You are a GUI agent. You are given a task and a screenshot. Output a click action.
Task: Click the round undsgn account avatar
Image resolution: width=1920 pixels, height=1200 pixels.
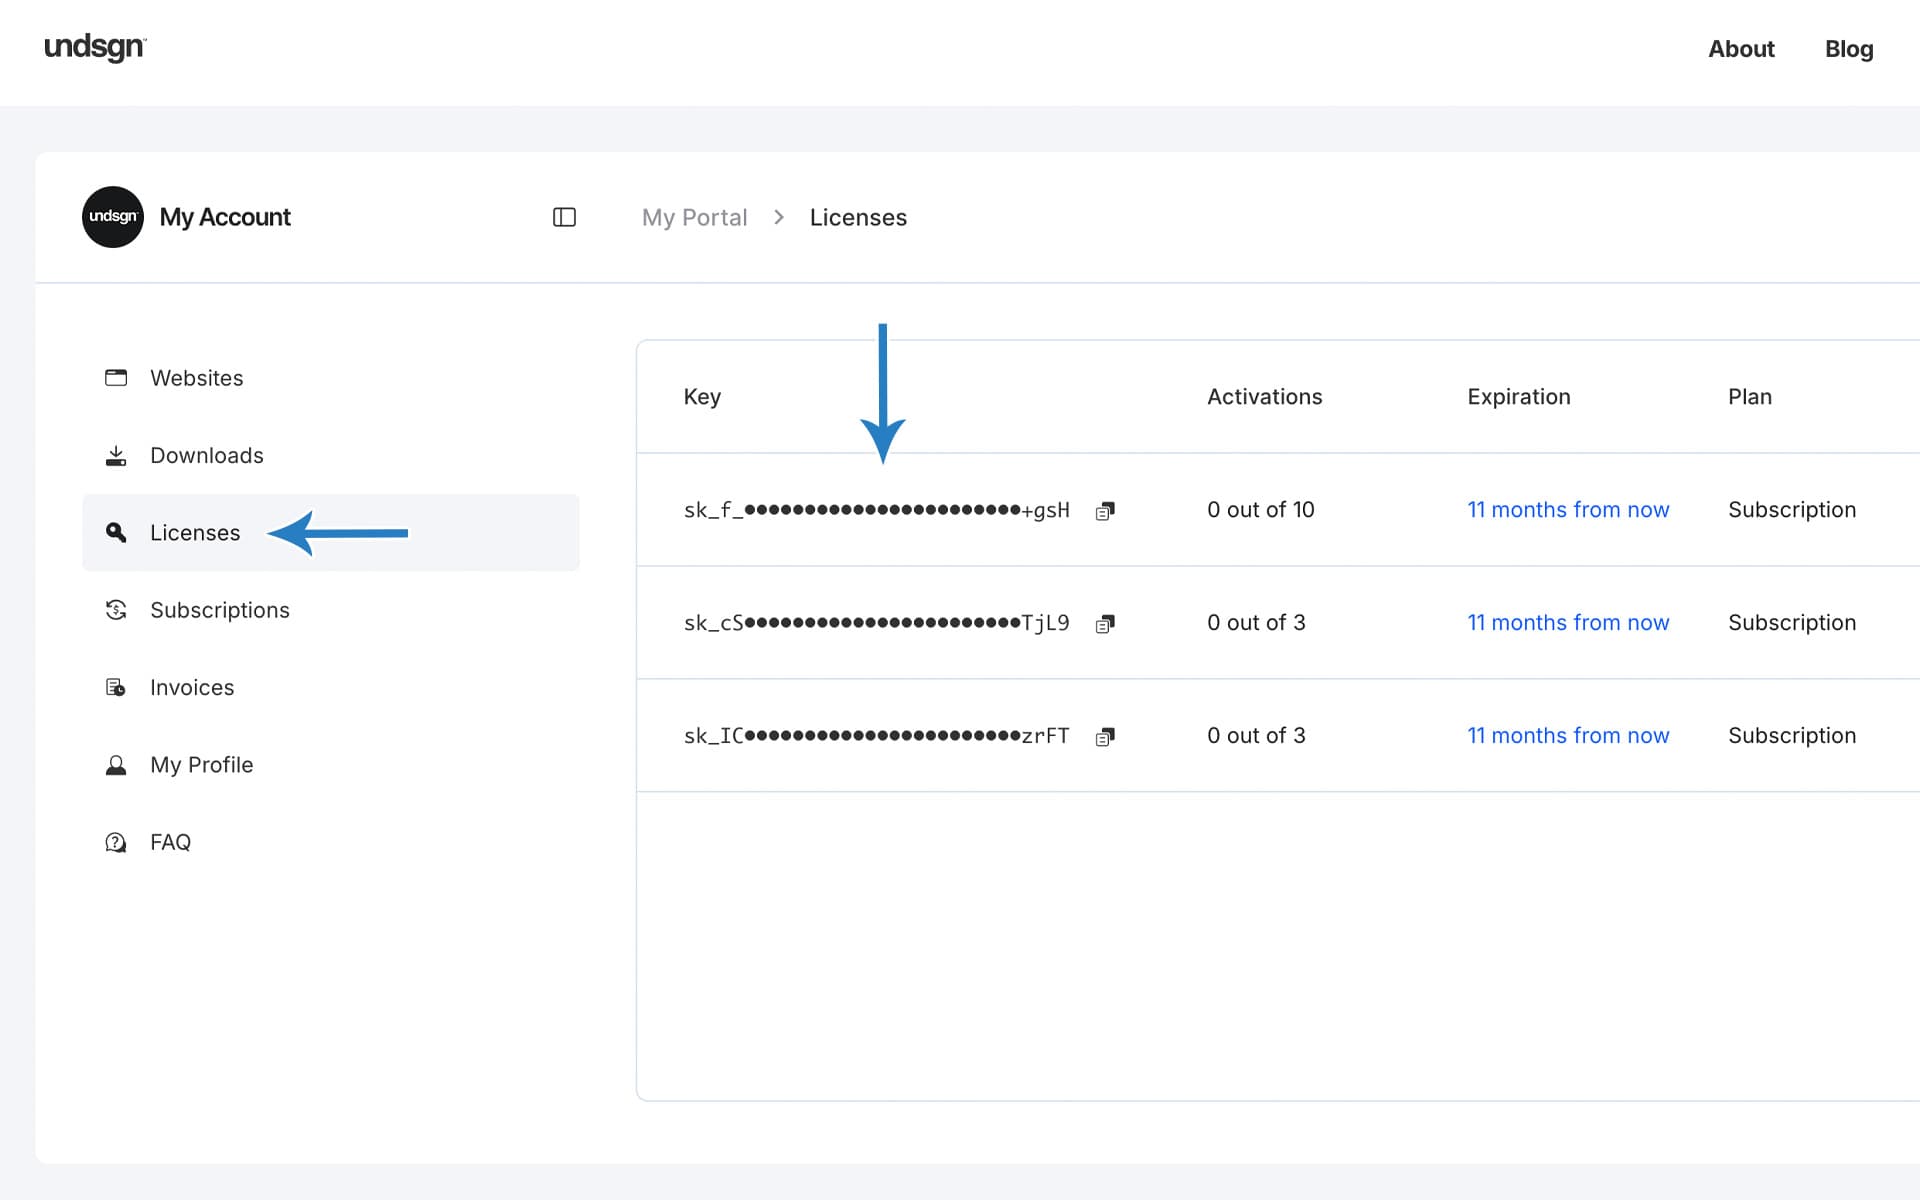(x=113, y=217)
